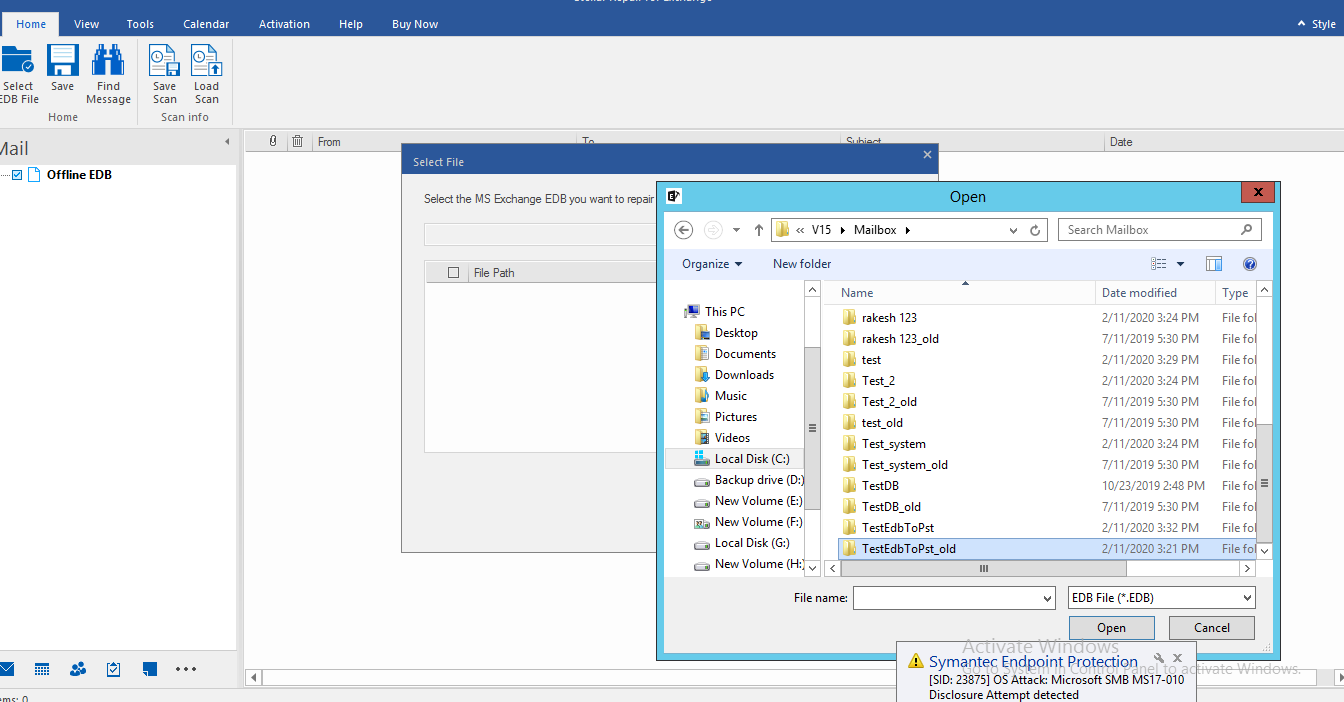Select the TestEdbToPst_old folder

point(1047,549)
